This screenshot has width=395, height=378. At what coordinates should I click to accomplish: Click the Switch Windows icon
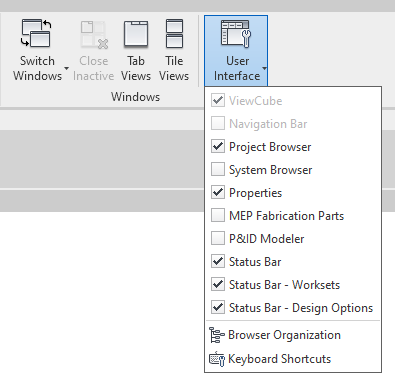pos(36,33)
